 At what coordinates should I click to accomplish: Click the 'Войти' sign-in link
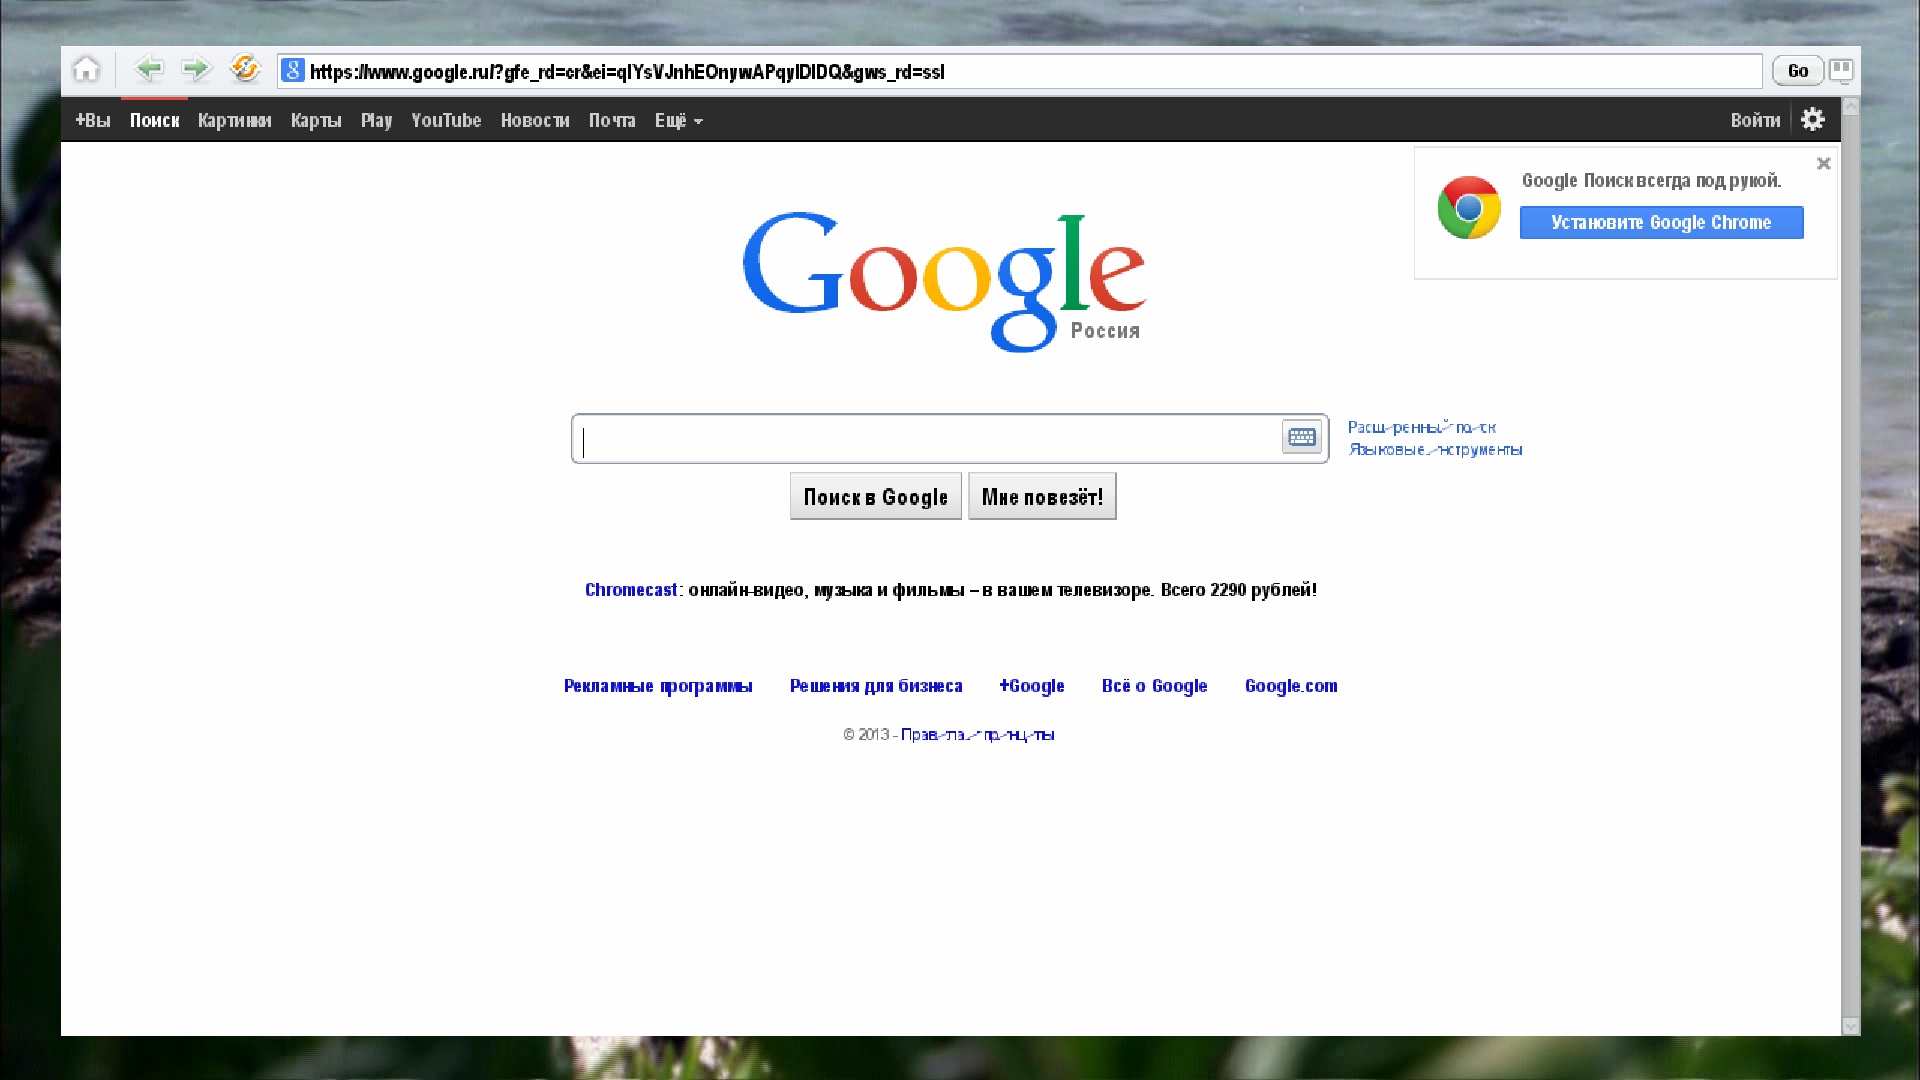(x=1756, y=121)
